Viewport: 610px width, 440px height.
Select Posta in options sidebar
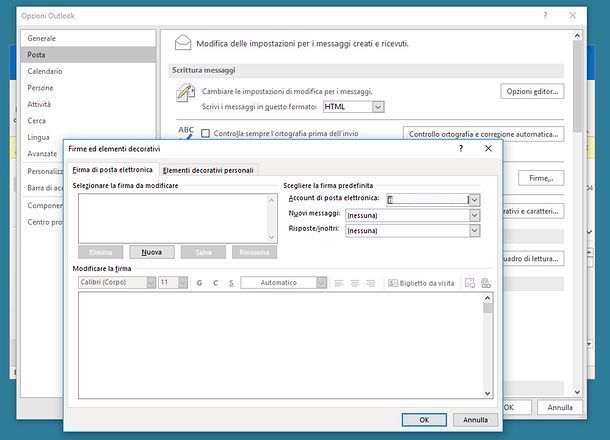click(88, 54)
